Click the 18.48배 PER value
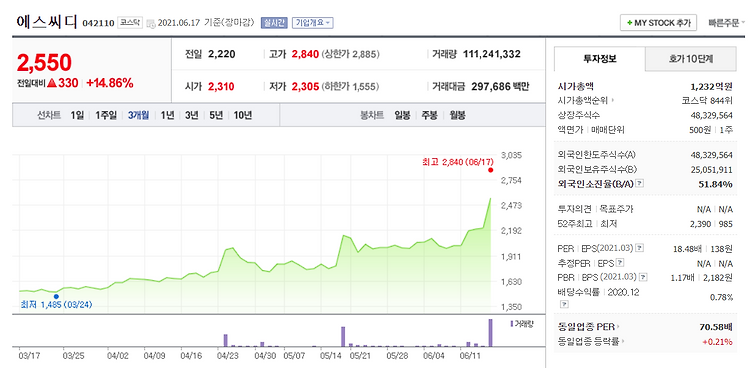 pos(686,248)
